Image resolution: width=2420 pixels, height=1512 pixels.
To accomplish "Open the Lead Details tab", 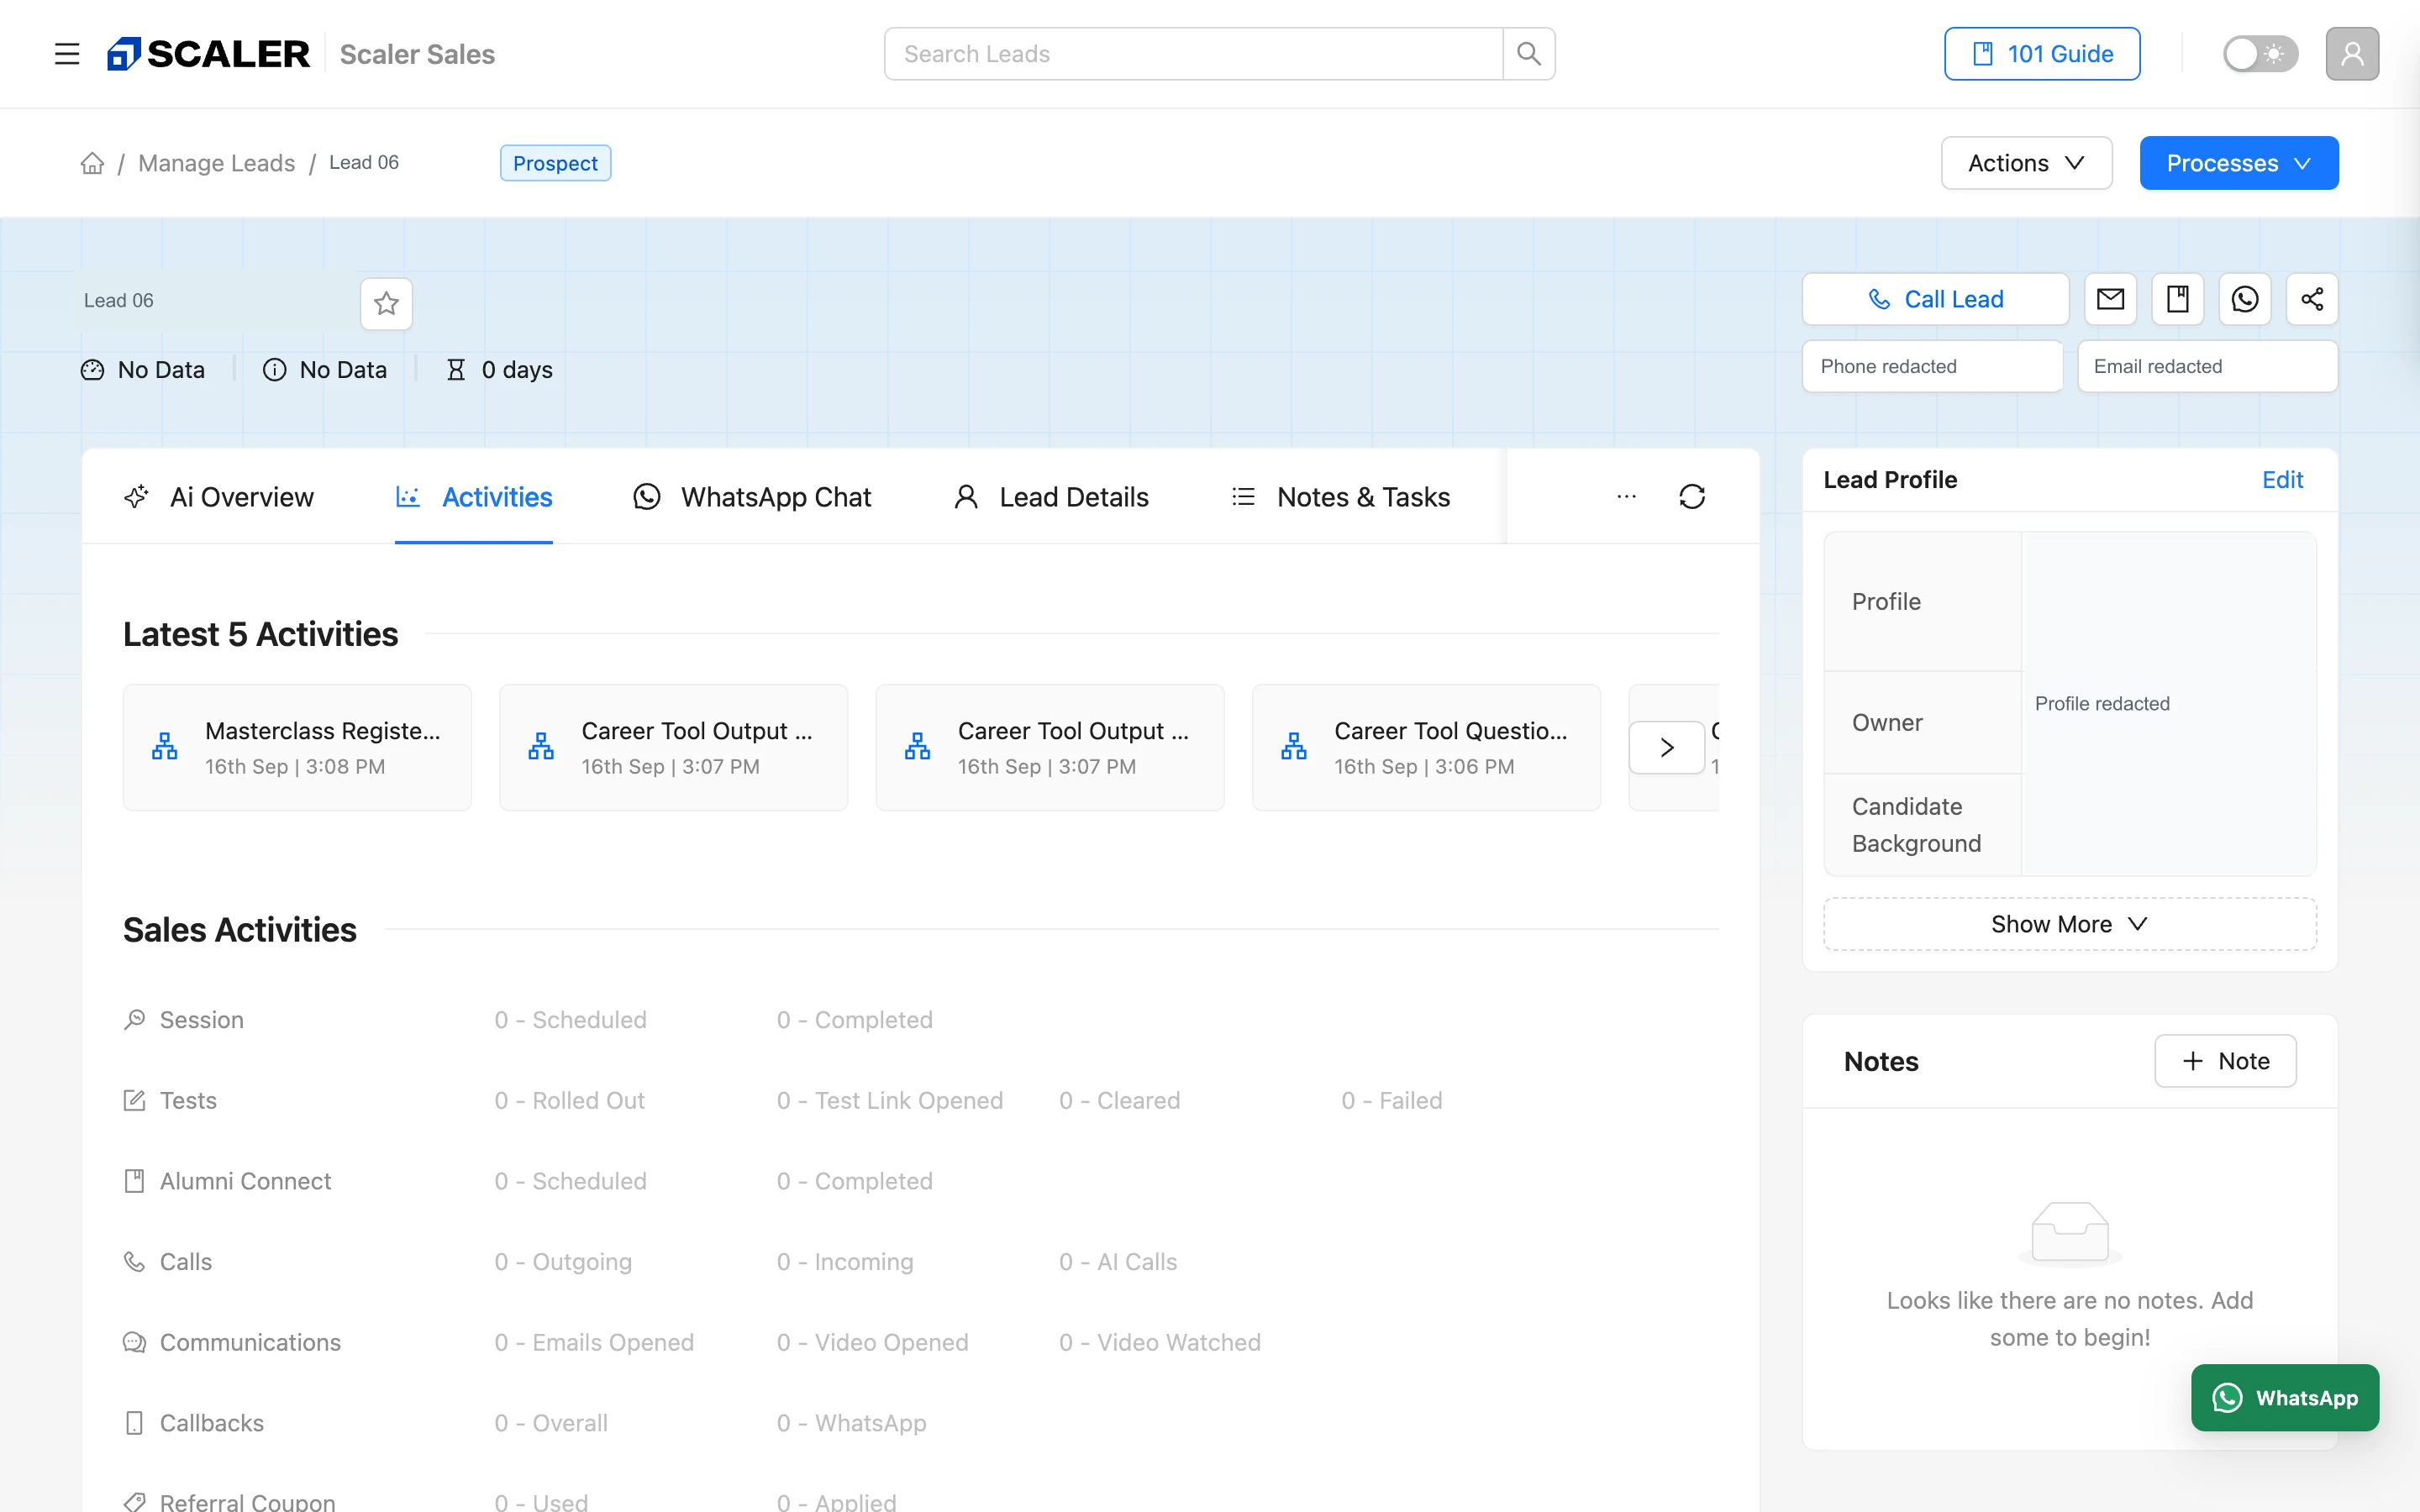I will point(1051,497).
